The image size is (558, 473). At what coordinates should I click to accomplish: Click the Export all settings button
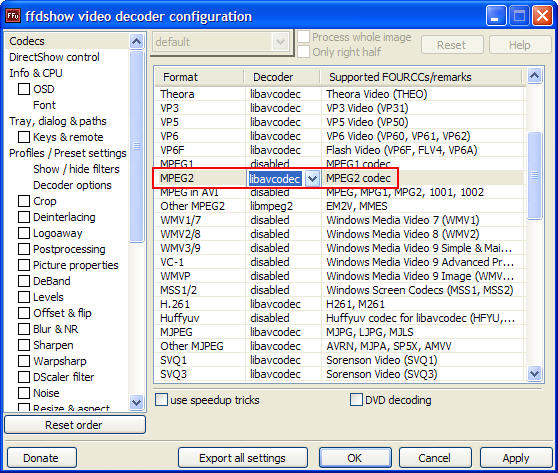tap(243, 458)
